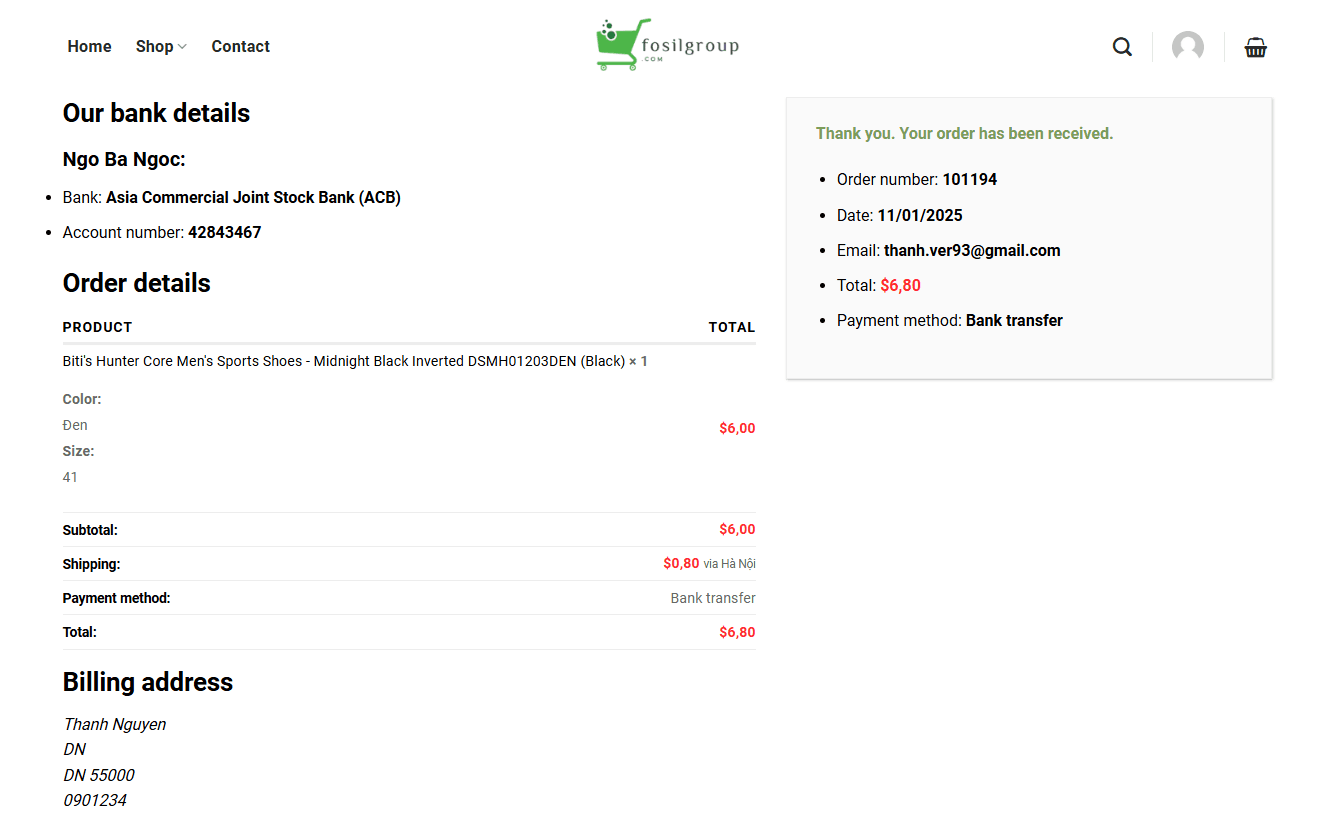Click the Subtotal: row label
This screenshot has width=1336, height=835.
tap(90, 530)
